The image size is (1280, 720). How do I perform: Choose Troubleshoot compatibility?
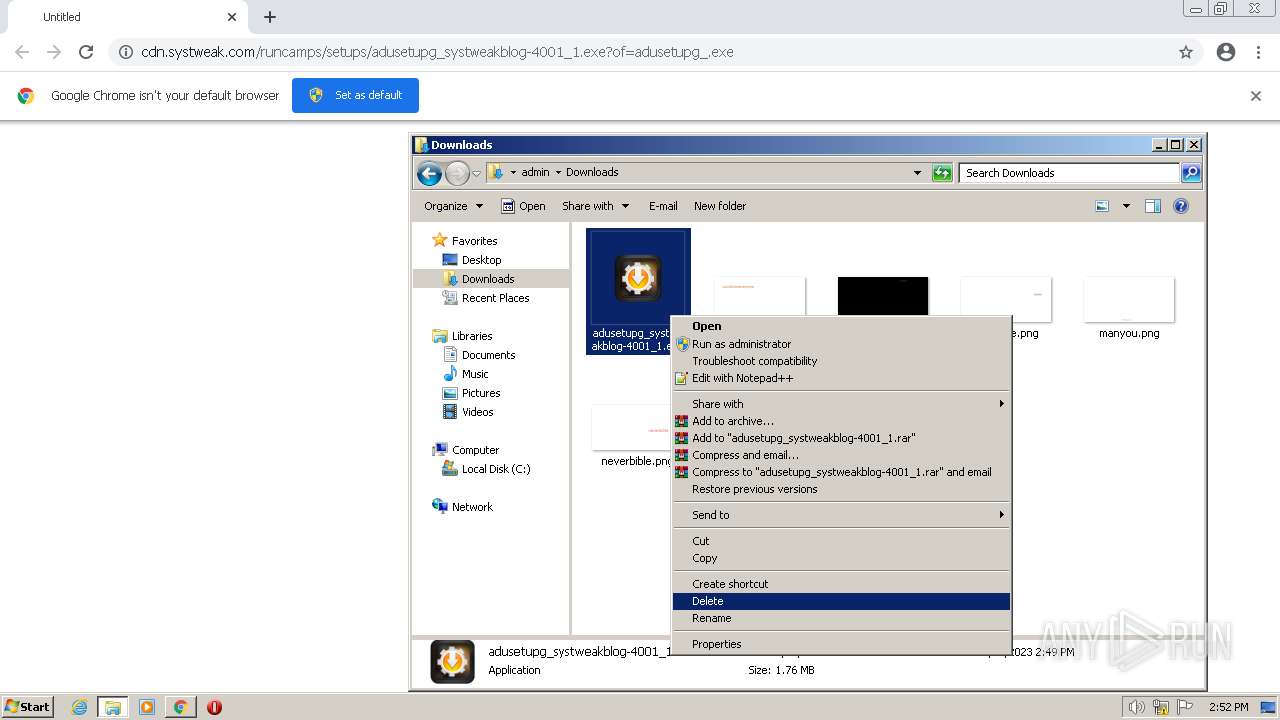click(x=841, y=361)
